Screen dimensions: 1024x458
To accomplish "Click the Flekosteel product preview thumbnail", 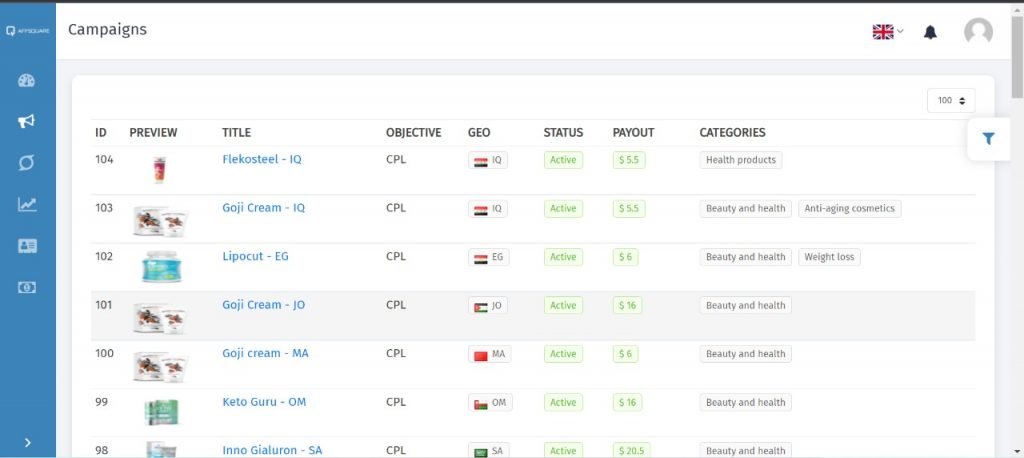I will (158, 169).
